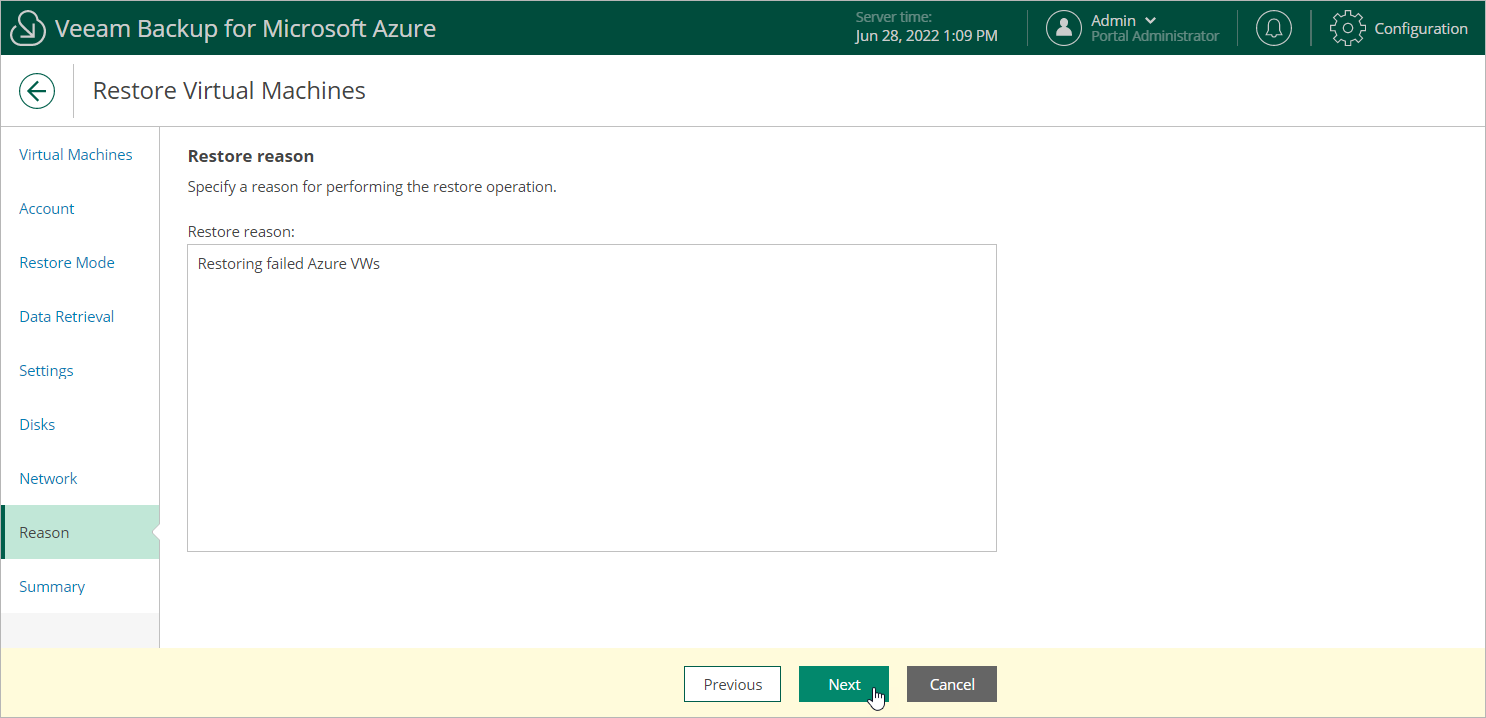1486x718 pixels.
Task: Click the Veeam logo icon
Action: [x=28, y=28]
